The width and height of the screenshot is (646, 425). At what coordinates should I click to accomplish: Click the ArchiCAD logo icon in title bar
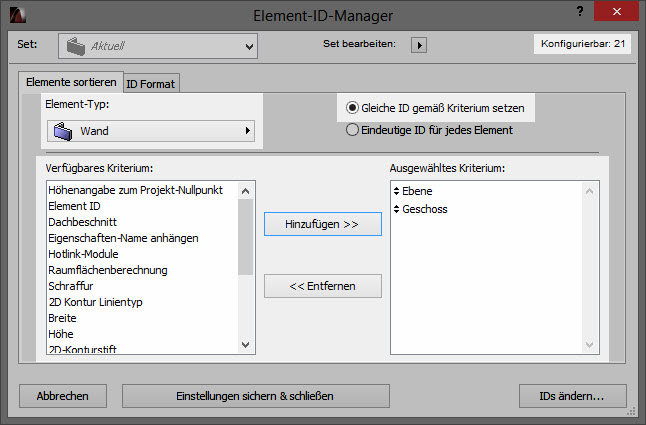coord(18,15)
